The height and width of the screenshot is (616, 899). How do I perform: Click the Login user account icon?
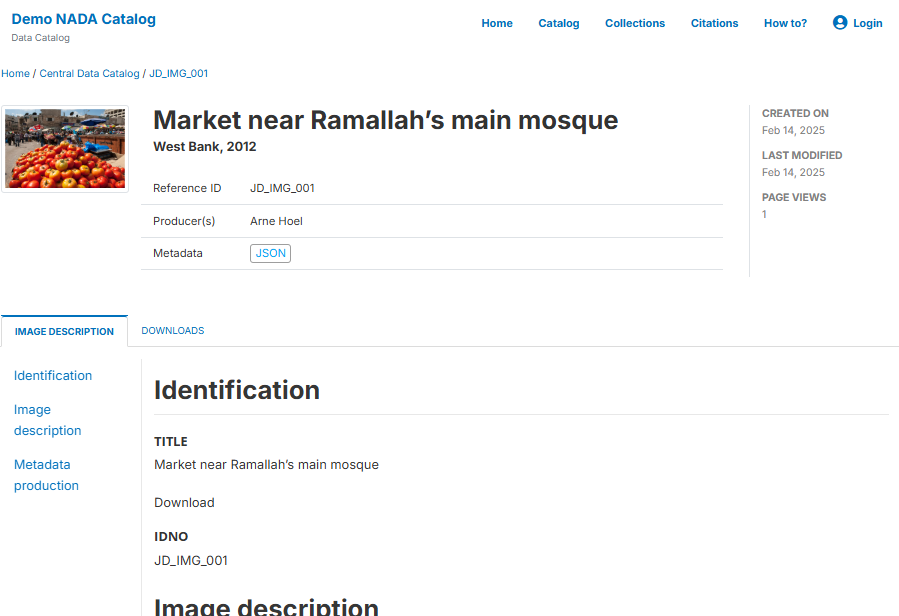coord(840,23)
